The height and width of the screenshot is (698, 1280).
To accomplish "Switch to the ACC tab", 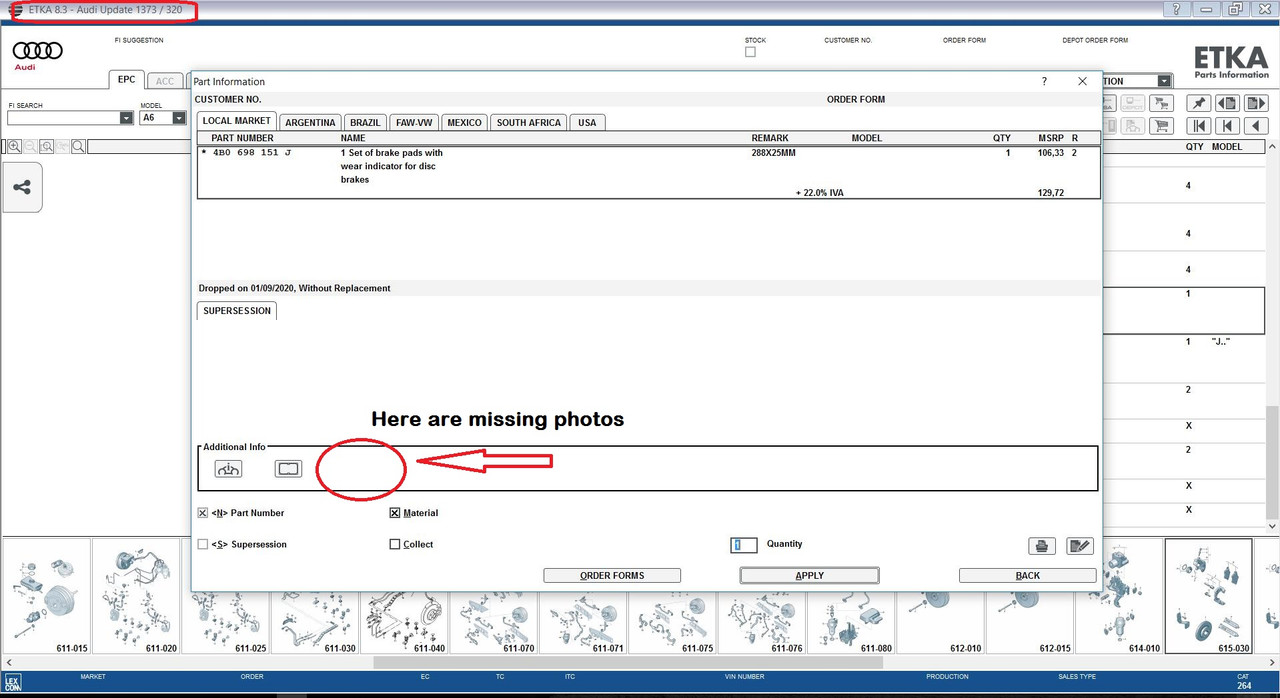I will (165, 81).
